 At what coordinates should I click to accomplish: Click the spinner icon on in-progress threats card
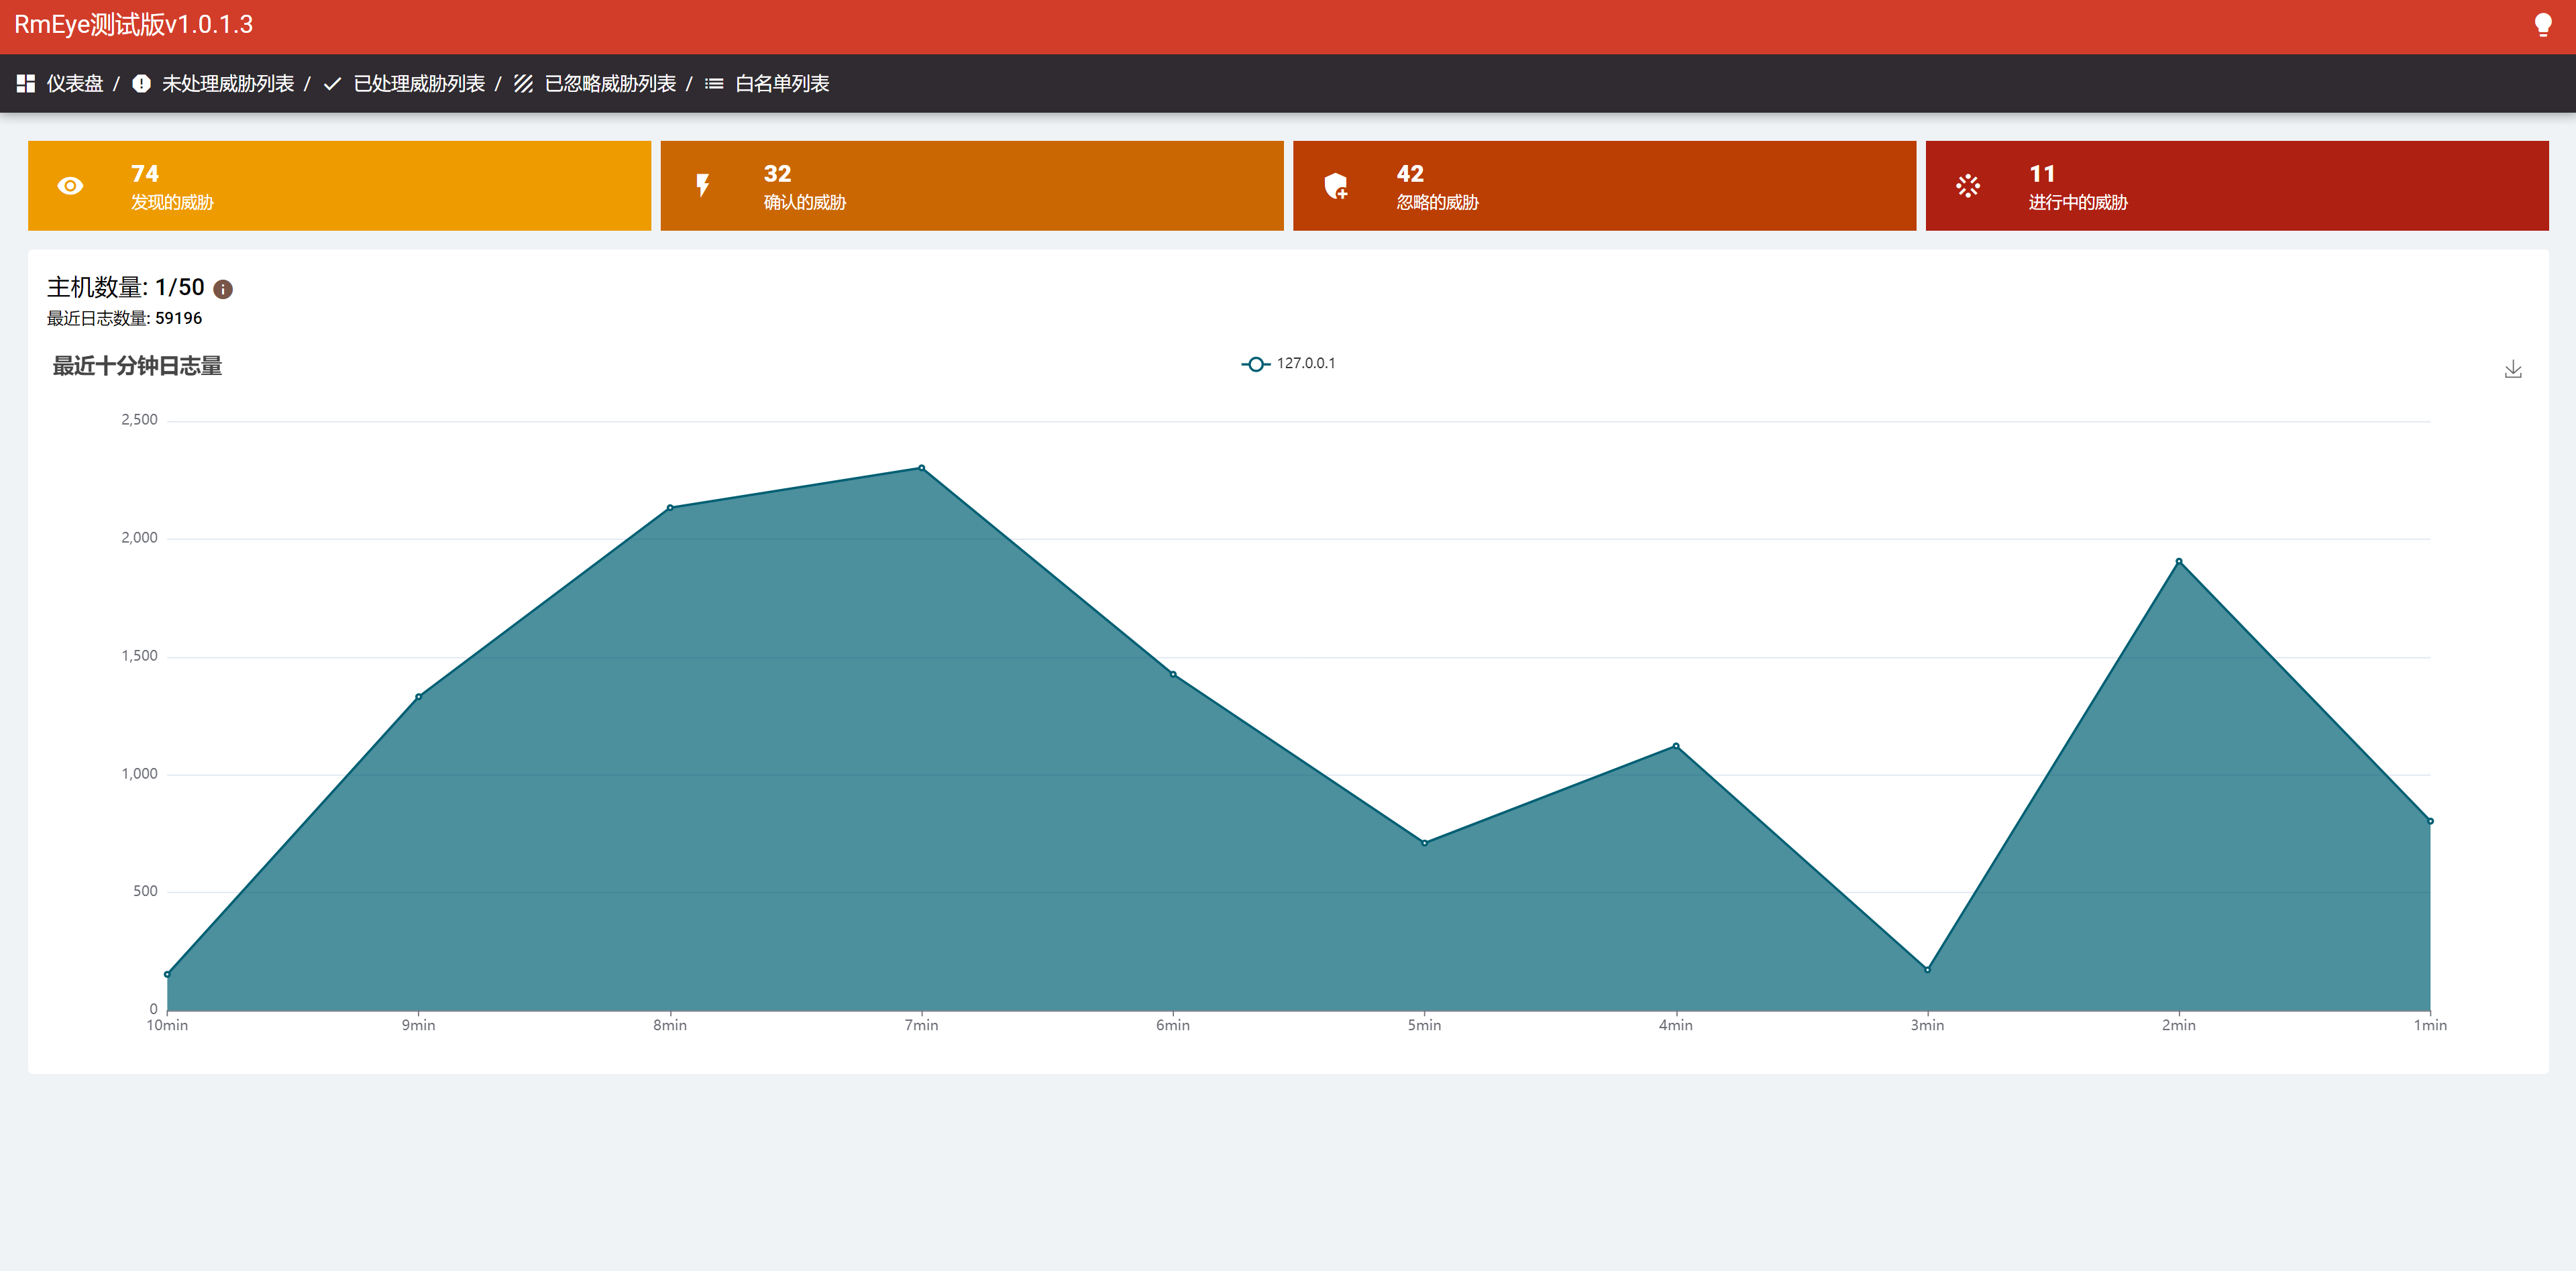coord(1968,186)
